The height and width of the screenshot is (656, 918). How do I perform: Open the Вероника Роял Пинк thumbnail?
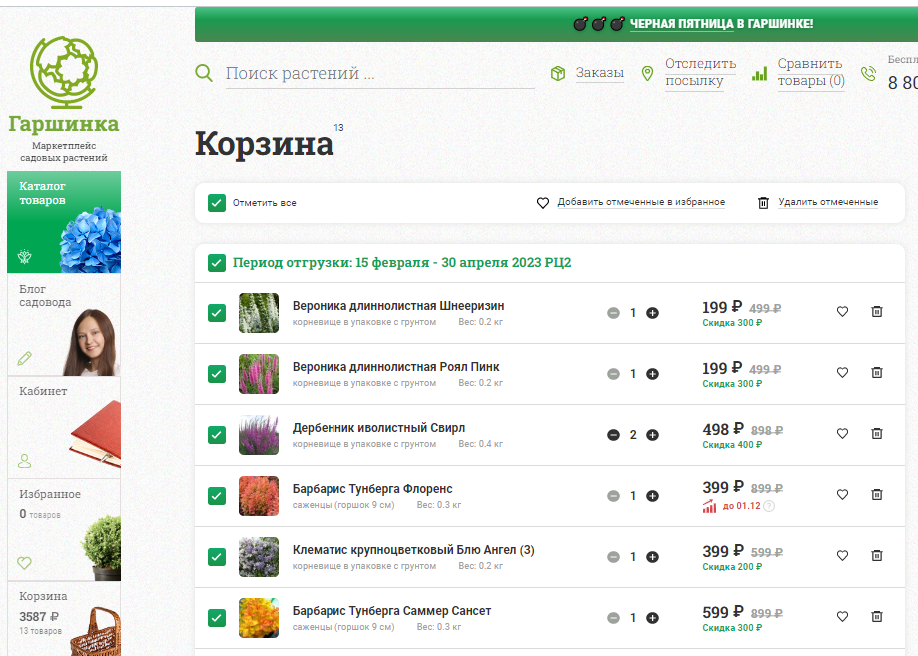pos(259,374)
